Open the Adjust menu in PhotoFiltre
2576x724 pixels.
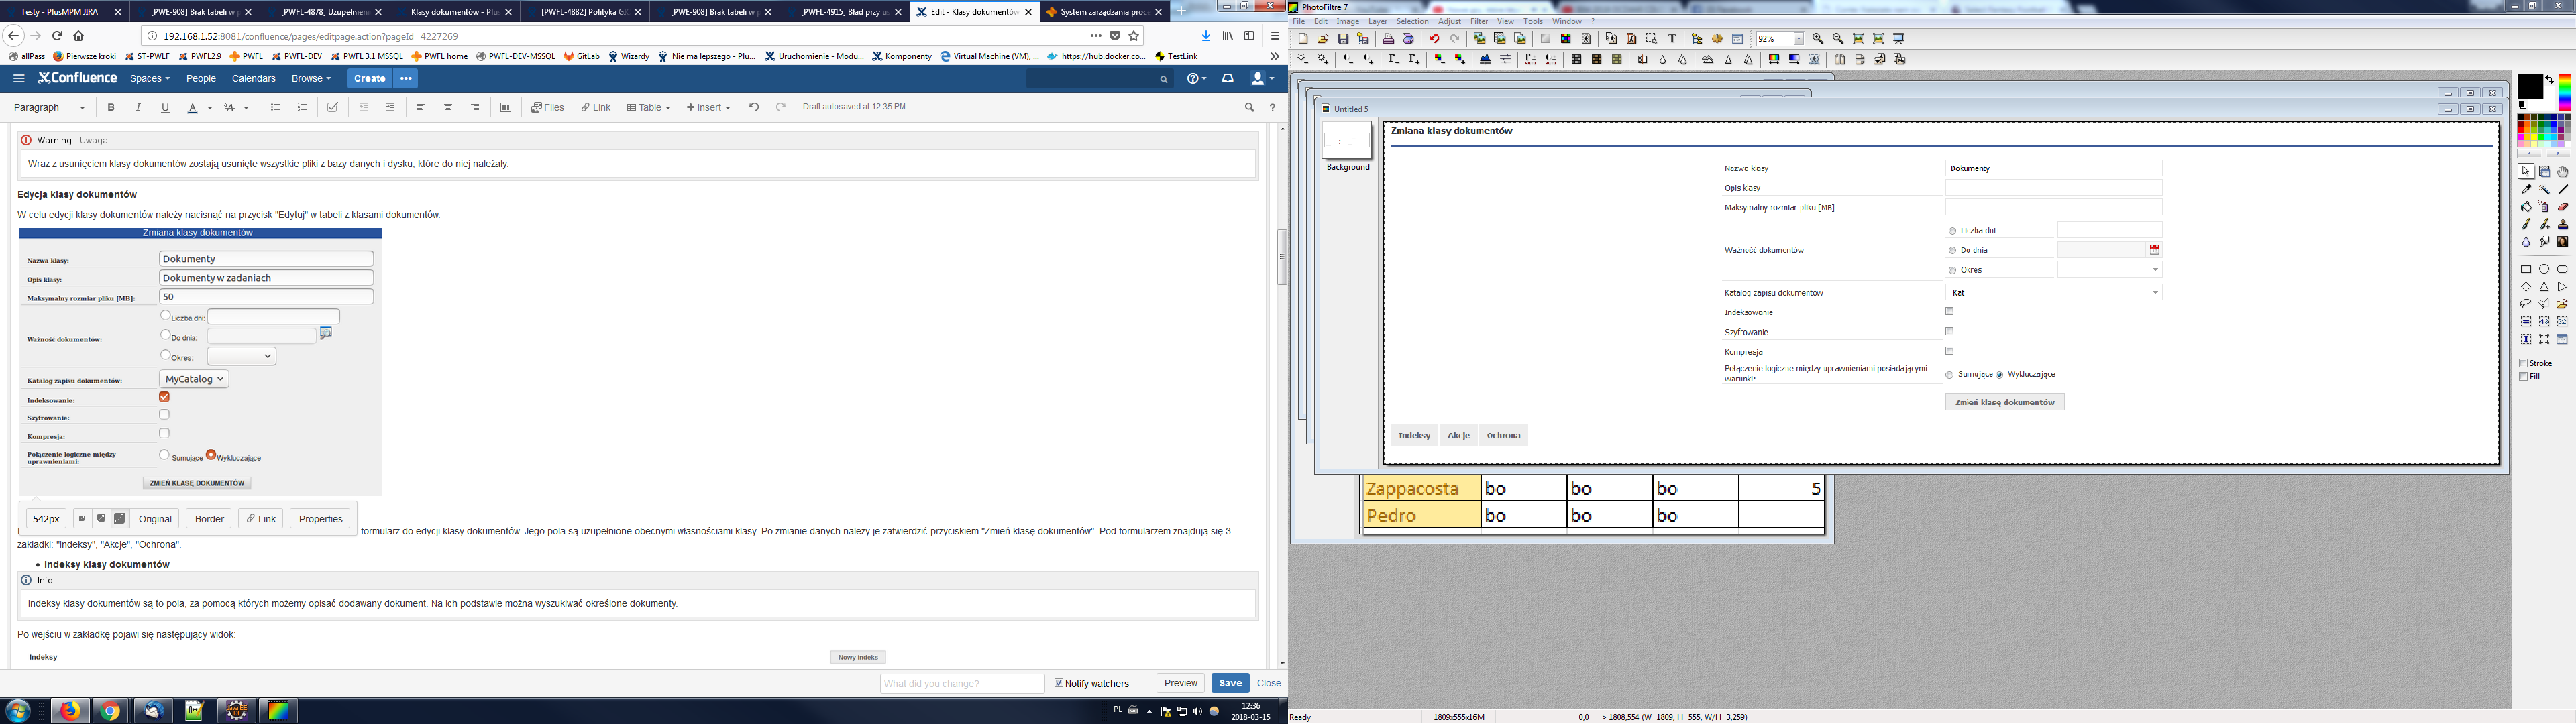tap(1449, 21)
